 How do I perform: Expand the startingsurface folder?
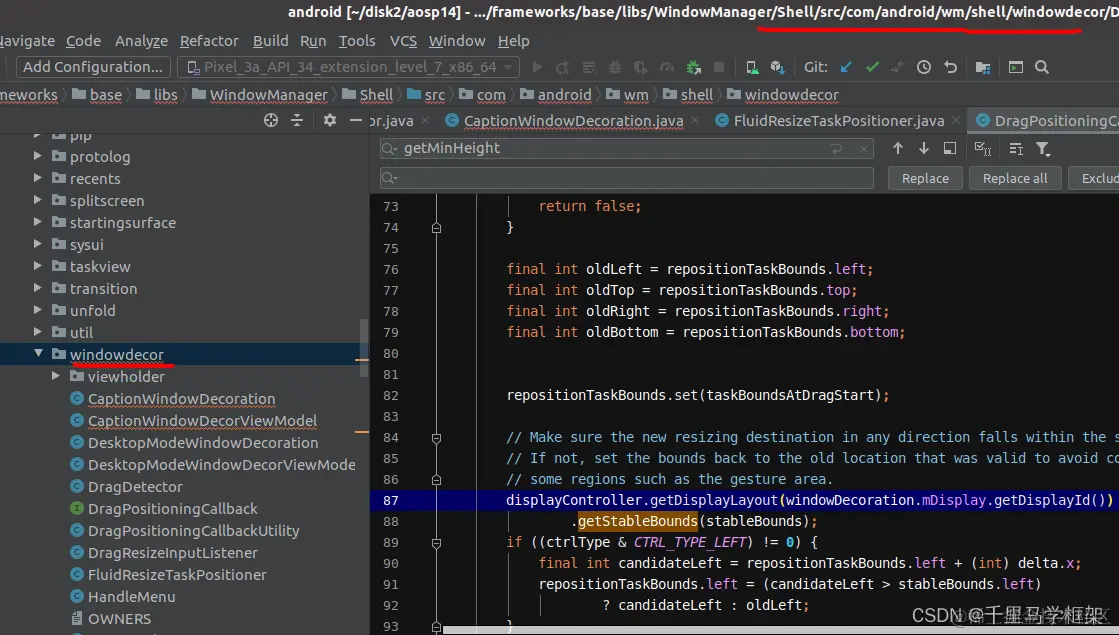click(37, 222)
